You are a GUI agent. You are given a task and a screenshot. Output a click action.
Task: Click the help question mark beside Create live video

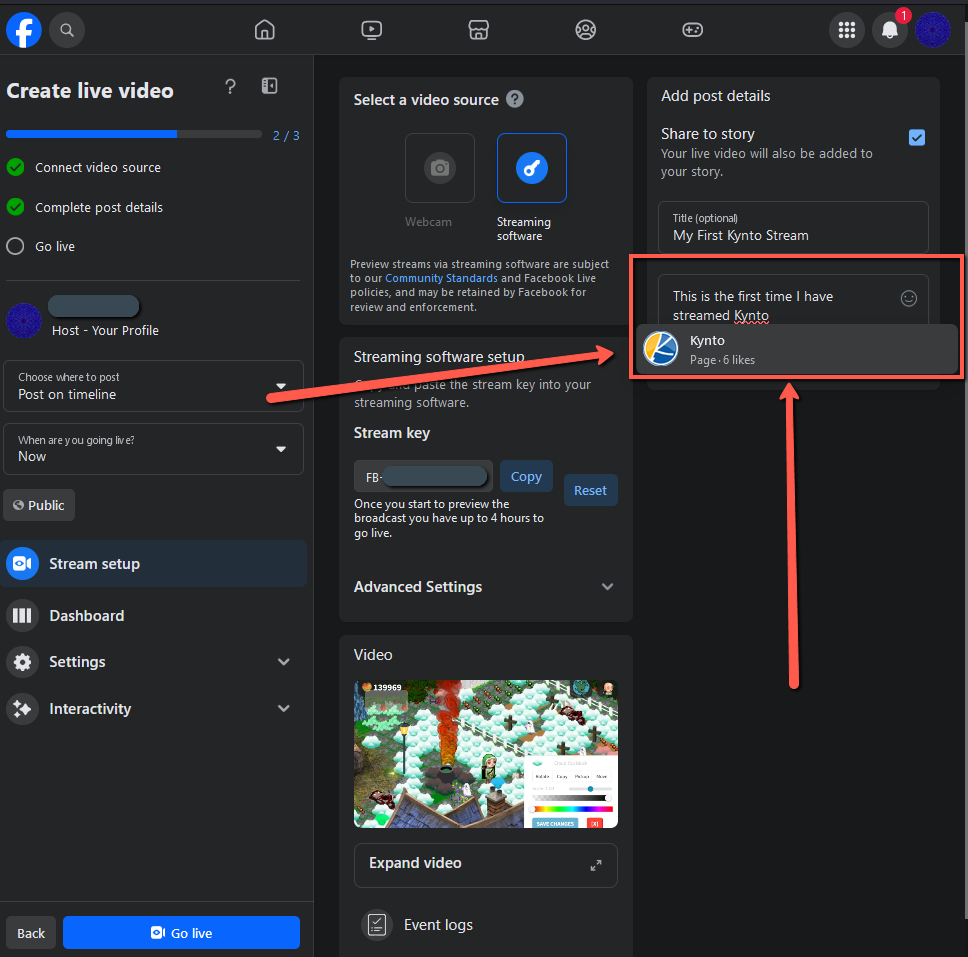(230, 86)
